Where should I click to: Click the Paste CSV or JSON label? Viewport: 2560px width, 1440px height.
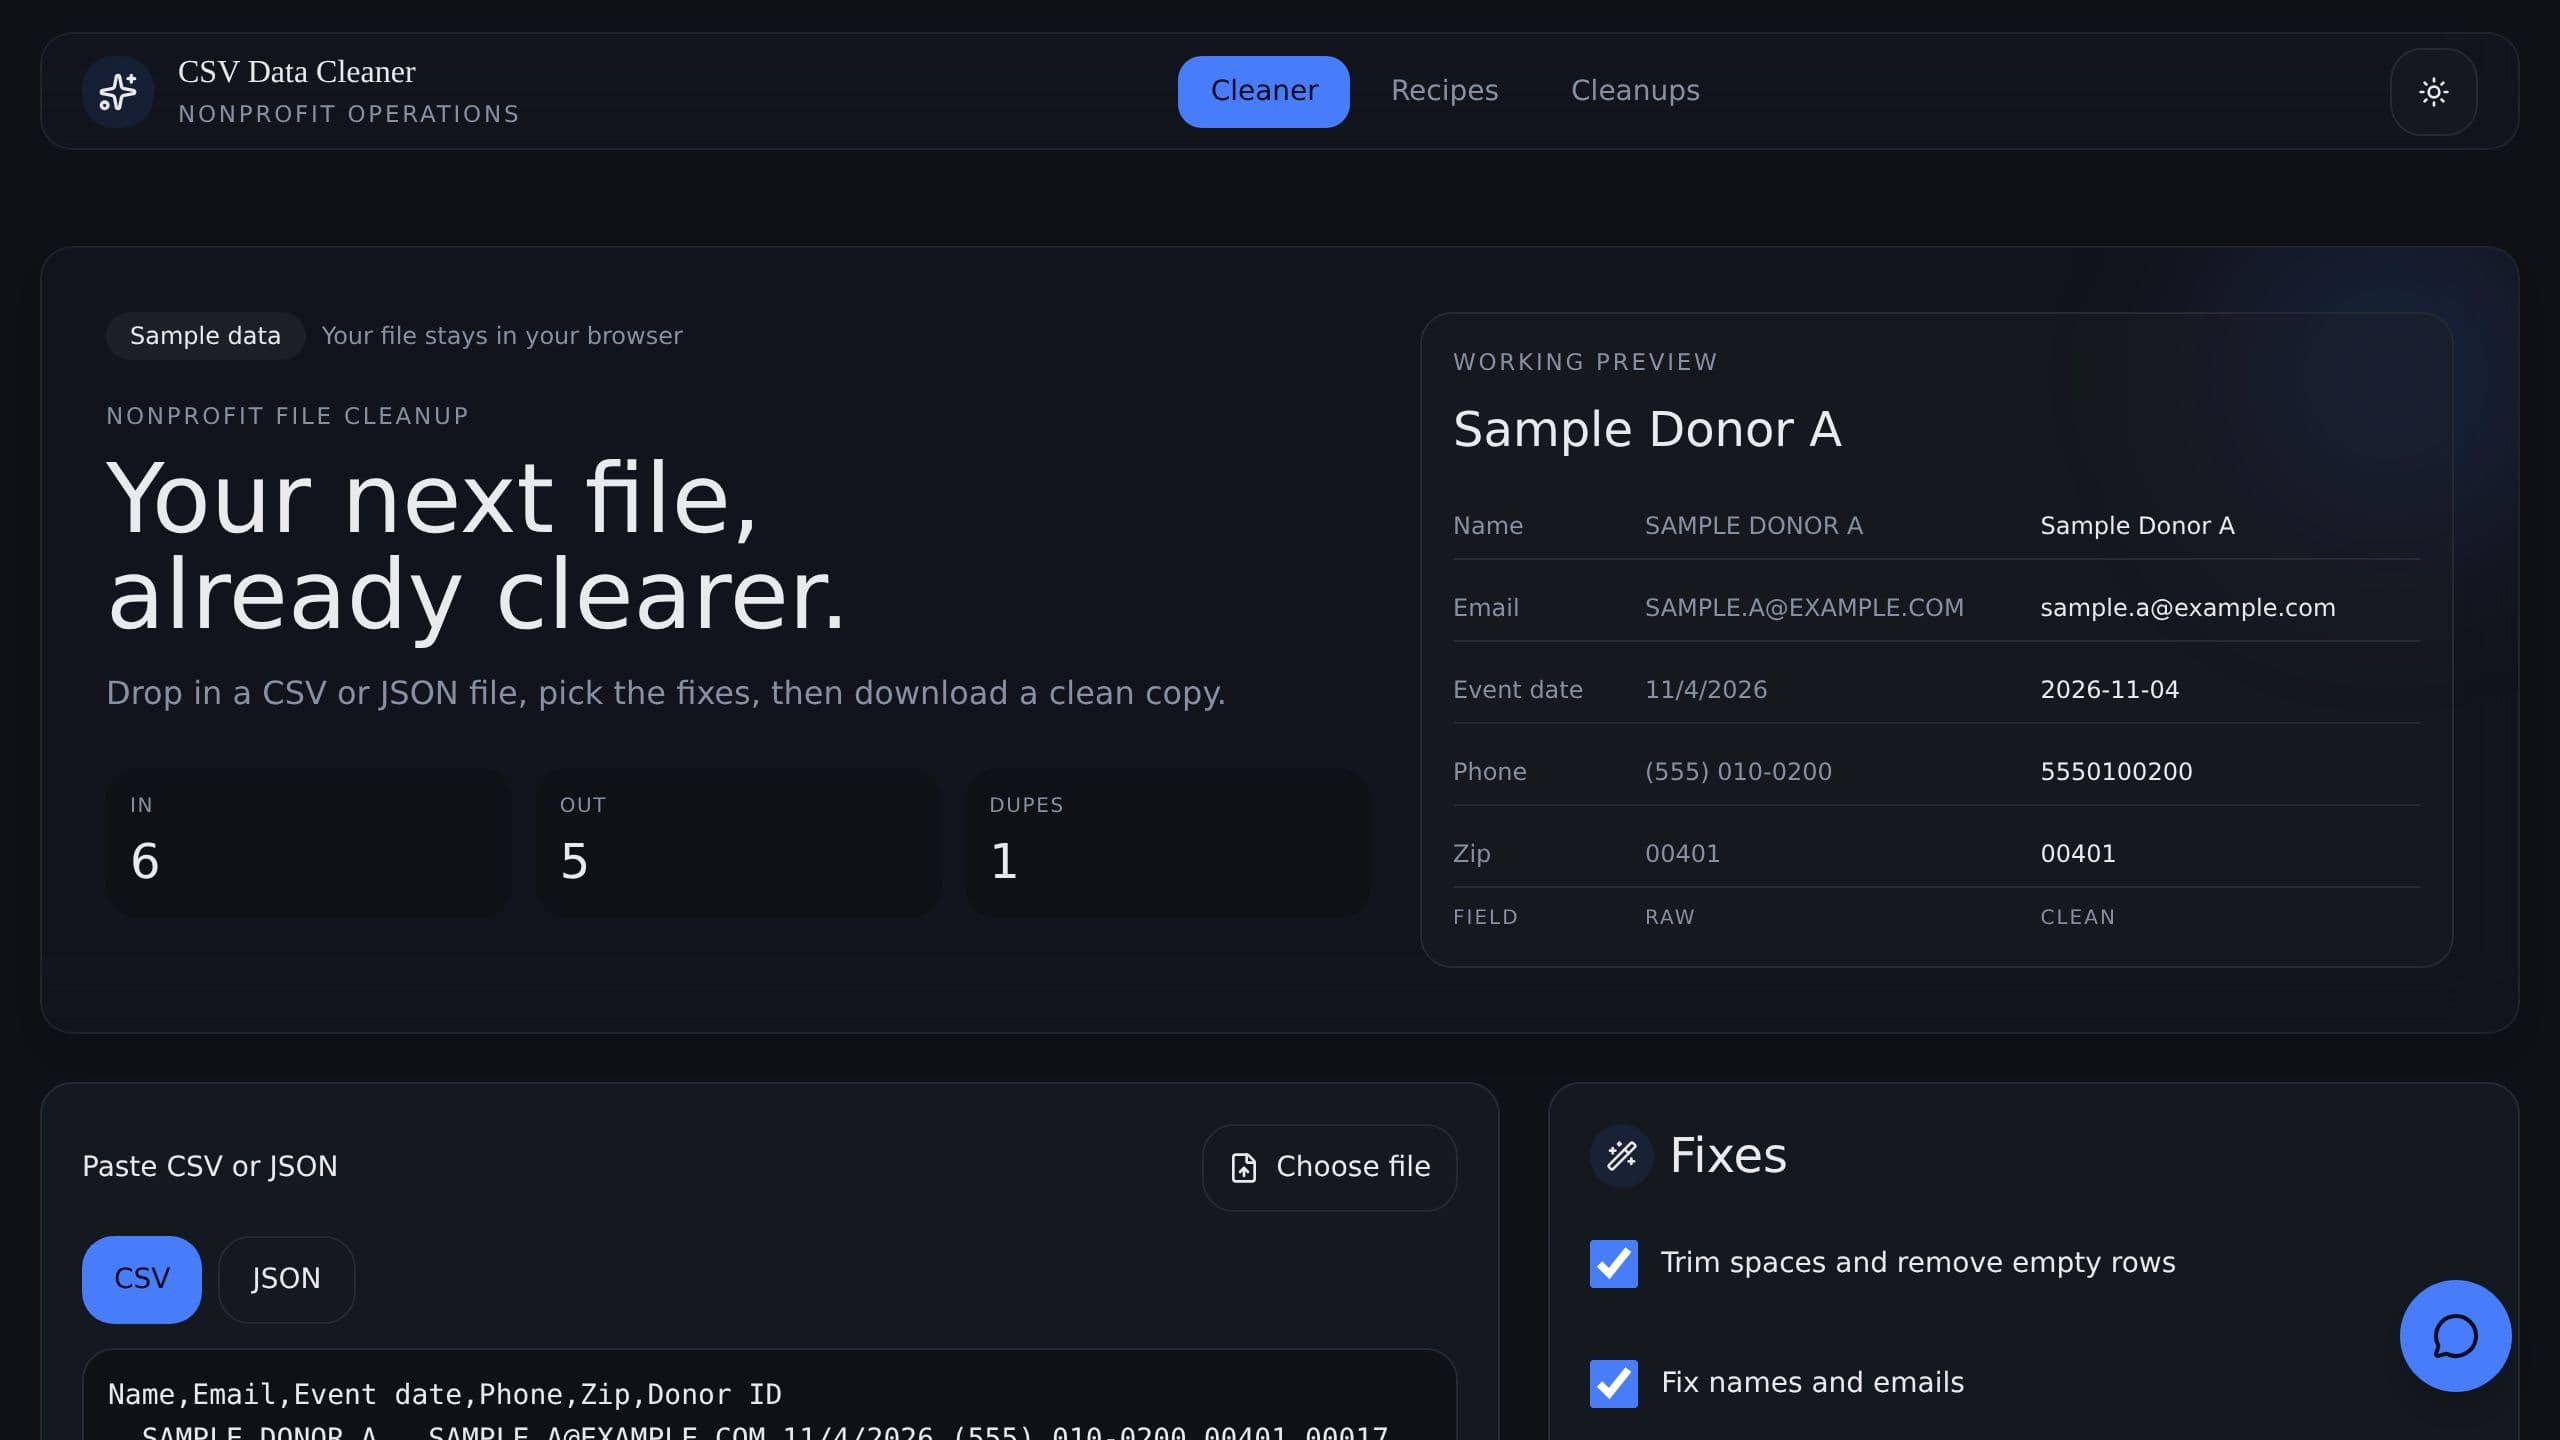coord(210,1167)
